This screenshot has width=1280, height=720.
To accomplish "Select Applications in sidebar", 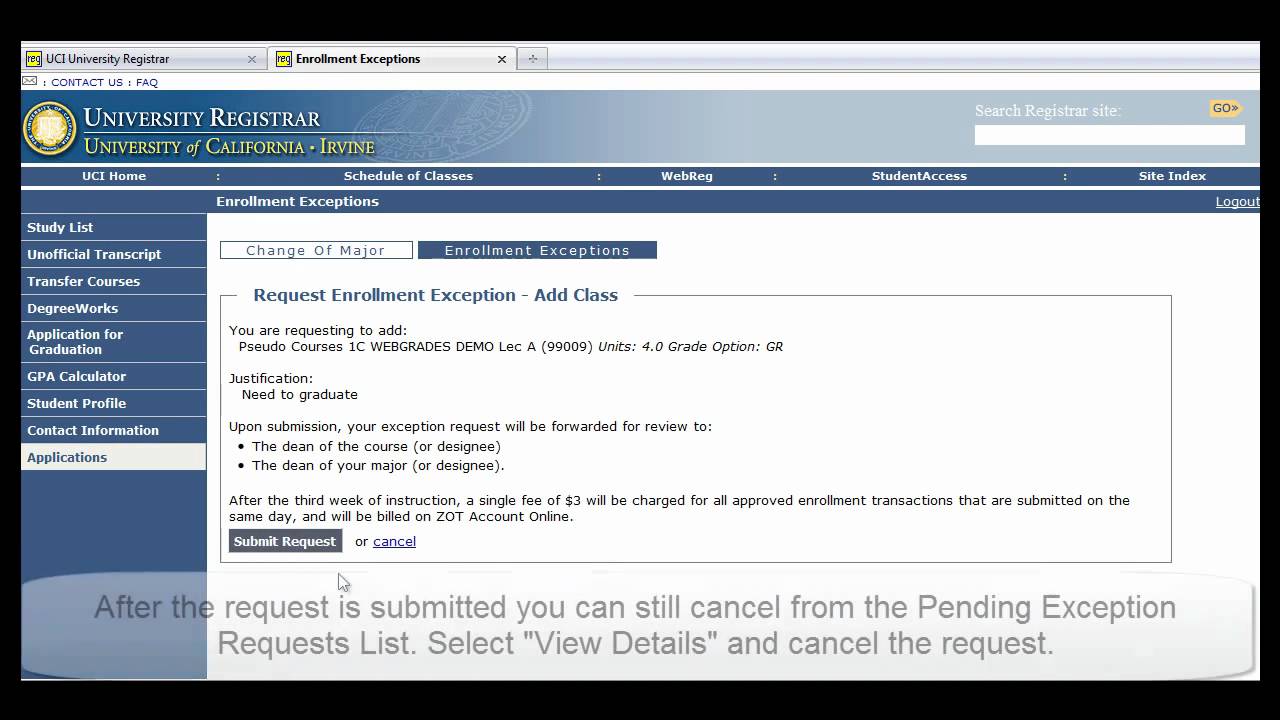I will [x=113, y=457].
